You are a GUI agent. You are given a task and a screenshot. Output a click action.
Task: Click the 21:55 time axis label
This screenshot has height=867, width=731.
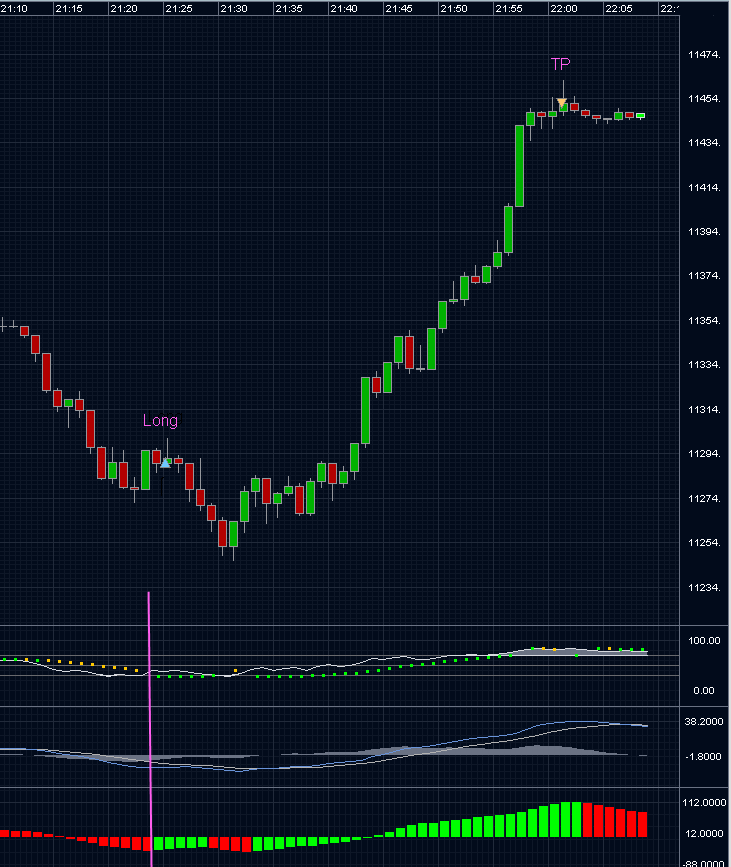[x=509, y=9]
